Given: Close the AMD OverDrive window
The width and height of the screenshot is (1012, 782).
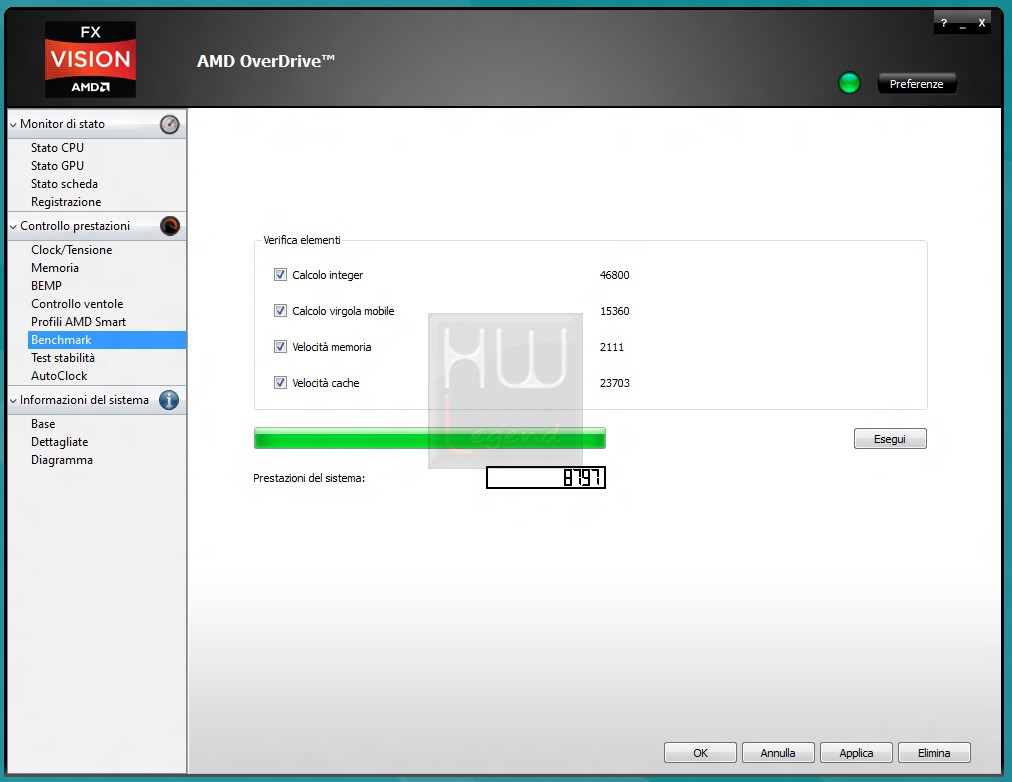Looking at the screenshot, I should coord(982,23).
